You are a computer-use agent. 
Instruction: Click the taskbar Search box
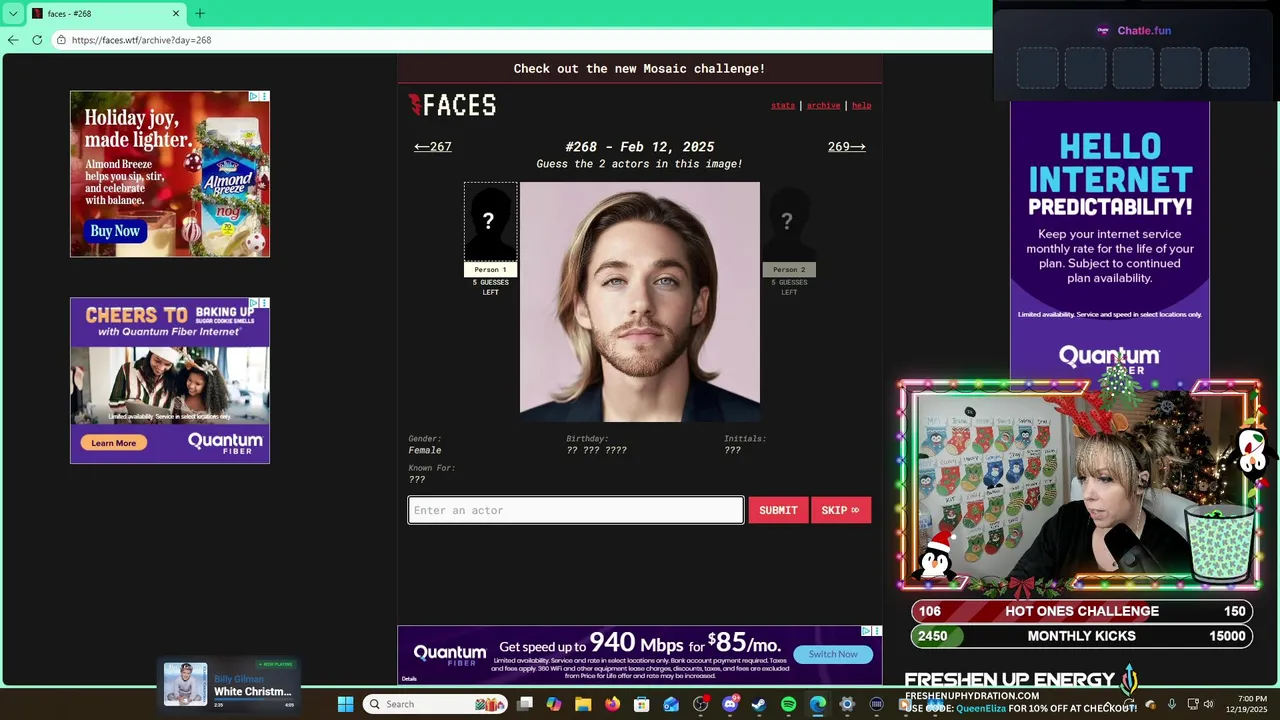click(435, 704)
